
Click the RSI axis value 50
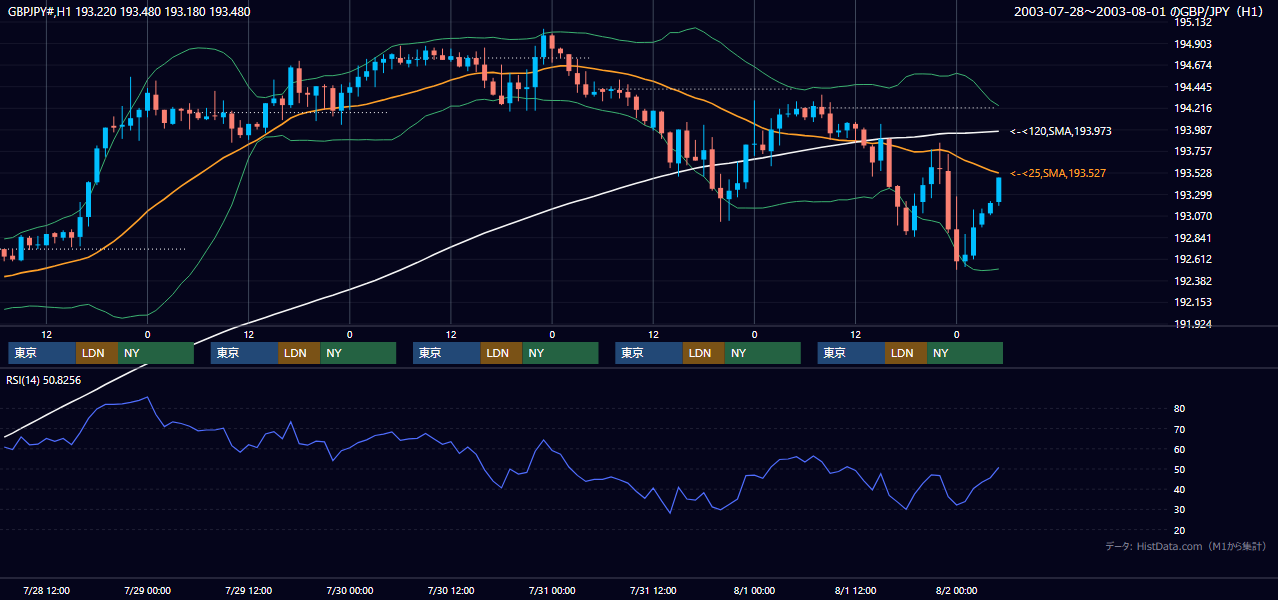[1179, 469]
